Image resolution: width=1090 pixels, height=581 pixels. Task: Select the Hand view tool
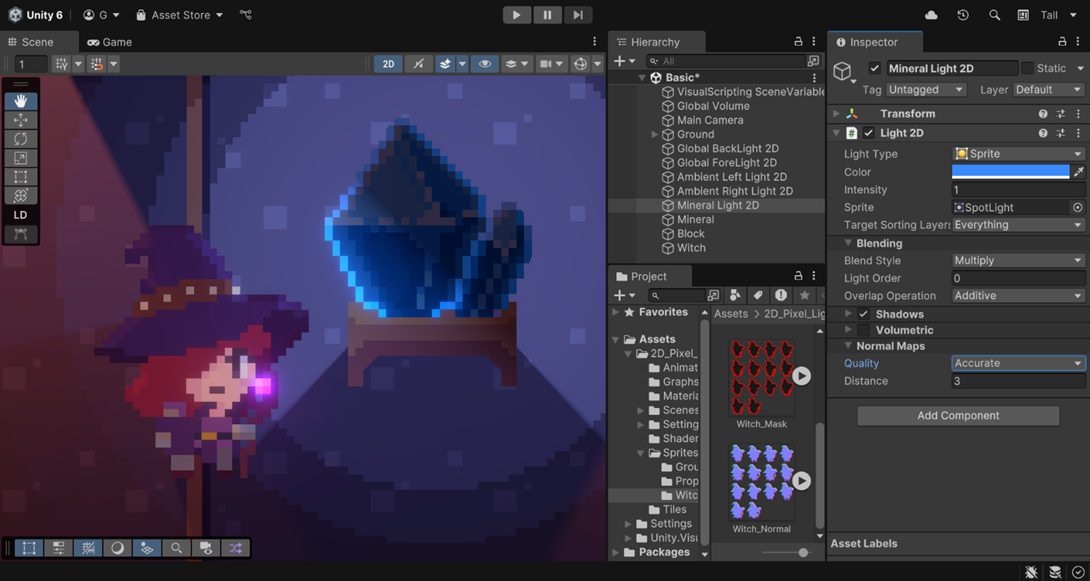[21, 101]
